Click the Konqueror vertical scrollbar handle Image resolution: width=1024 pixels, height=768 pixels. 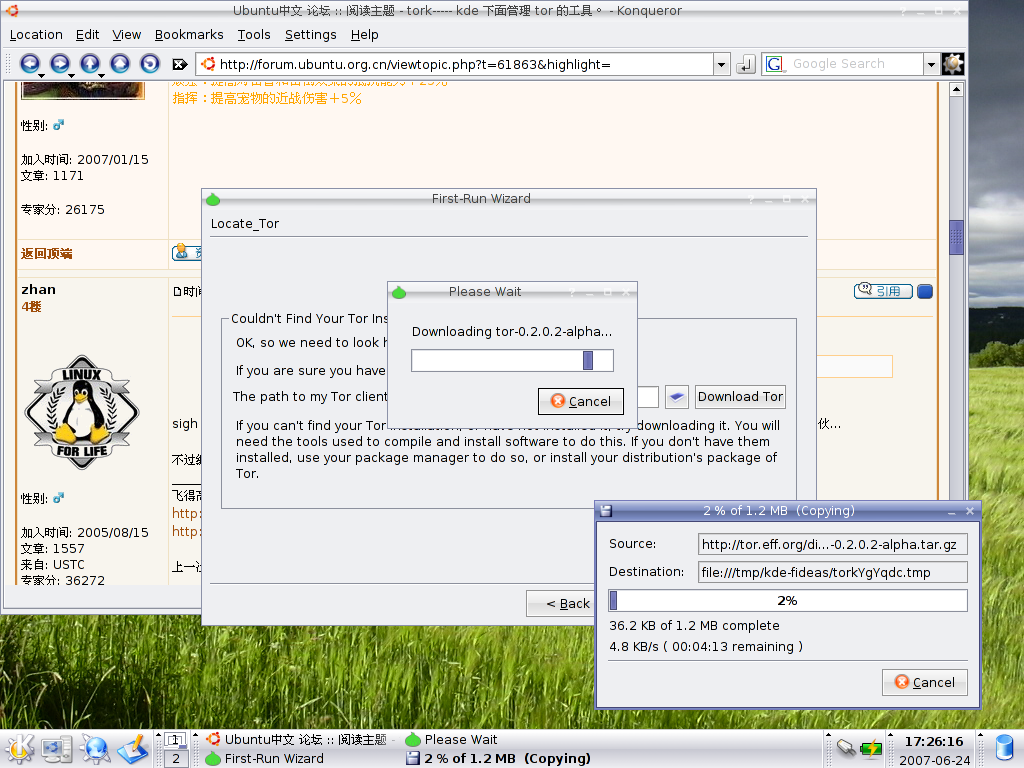pyautogui.click(x=956, y=237)
